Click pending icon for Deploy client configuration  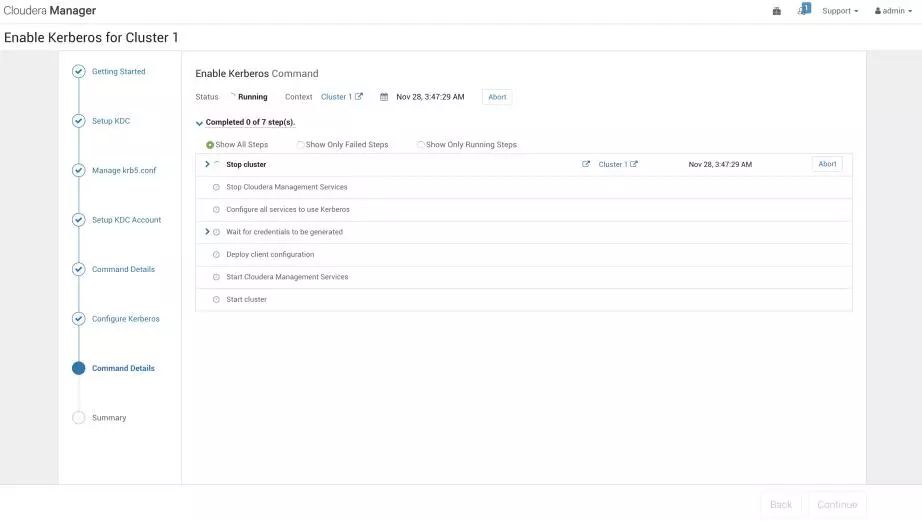point(216,255)
